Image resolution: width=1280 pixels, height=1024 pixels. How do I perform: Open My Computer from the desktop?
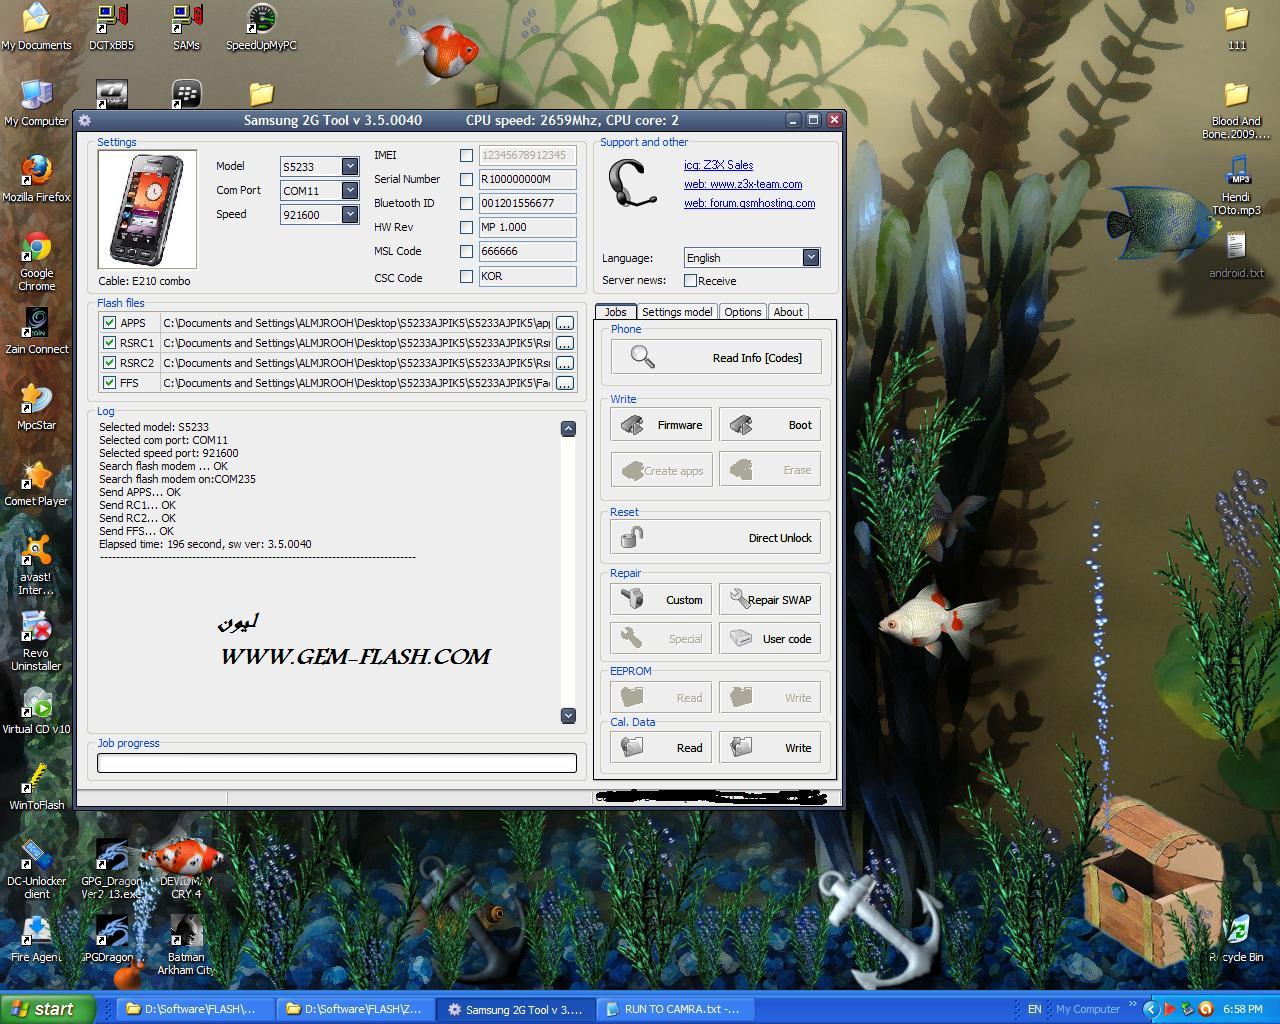click(x=36, y=103)
